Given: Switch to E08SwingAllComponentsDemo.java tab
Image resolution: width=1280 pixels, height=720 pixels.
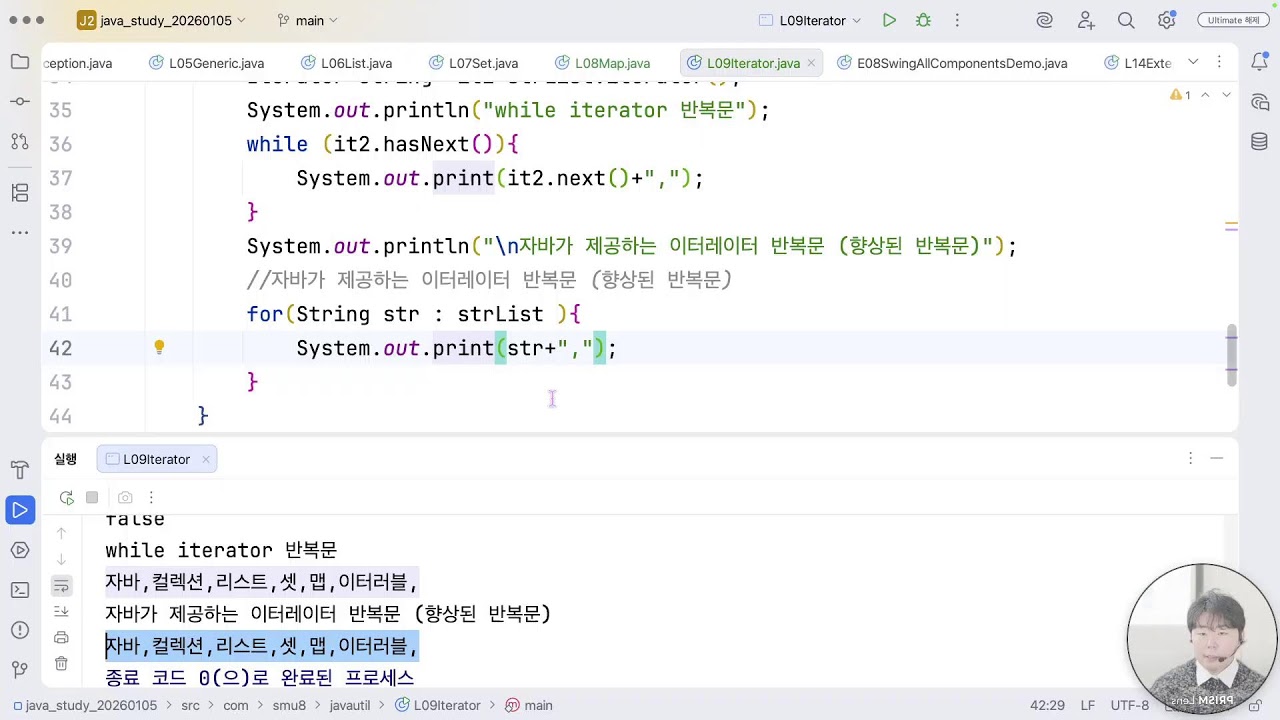Looking at the screenshot, I should (x=952, y=63).
